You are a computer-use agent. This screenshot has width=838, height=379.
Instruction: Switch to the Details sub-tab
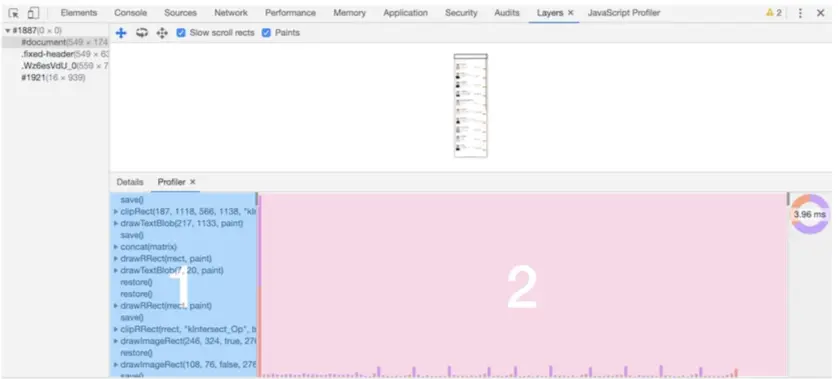[x=130, y=182]
